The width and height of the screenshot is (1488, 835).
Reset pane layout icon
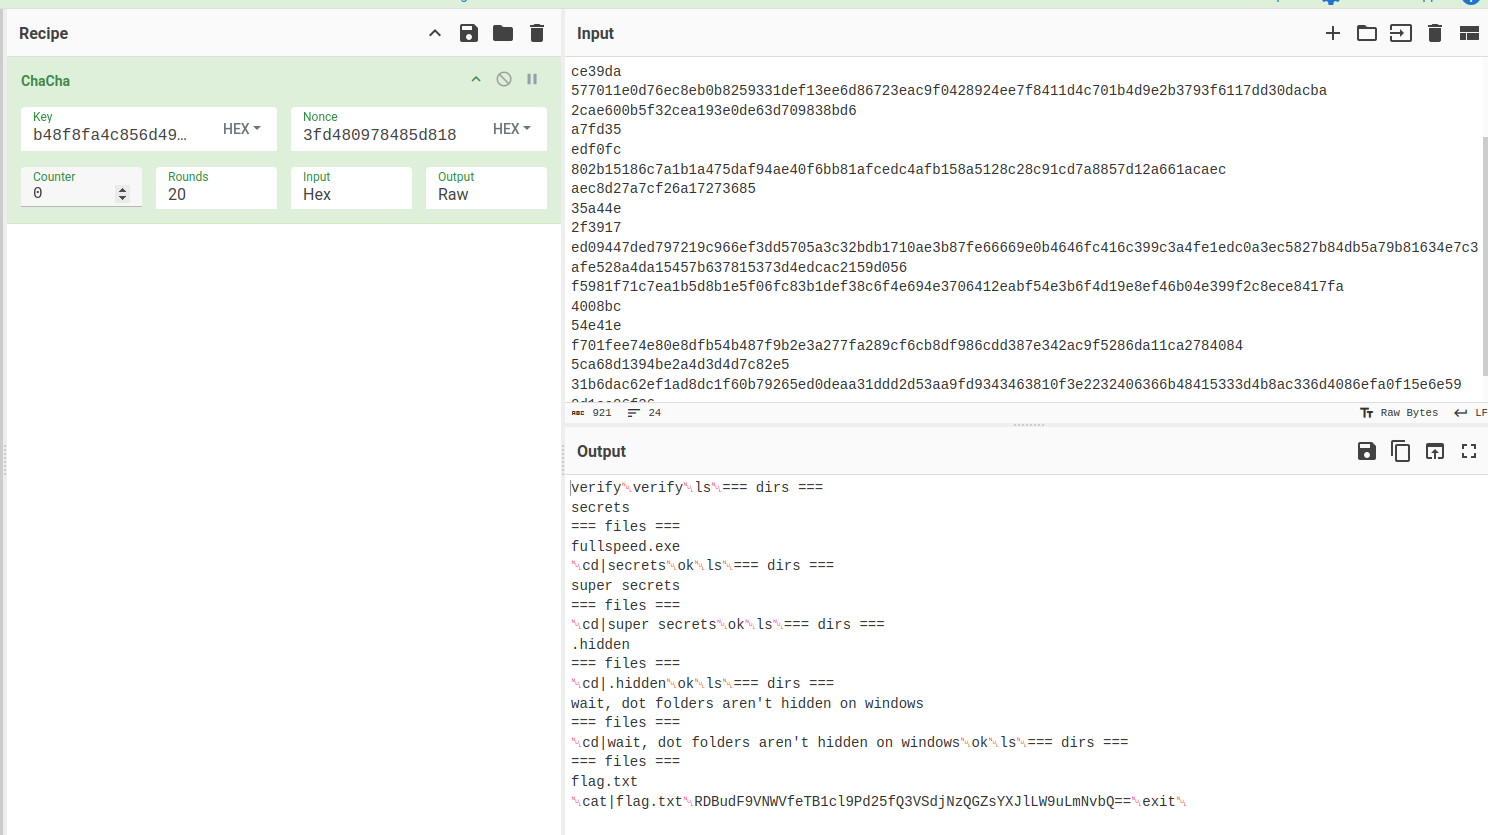[1468, 33]
